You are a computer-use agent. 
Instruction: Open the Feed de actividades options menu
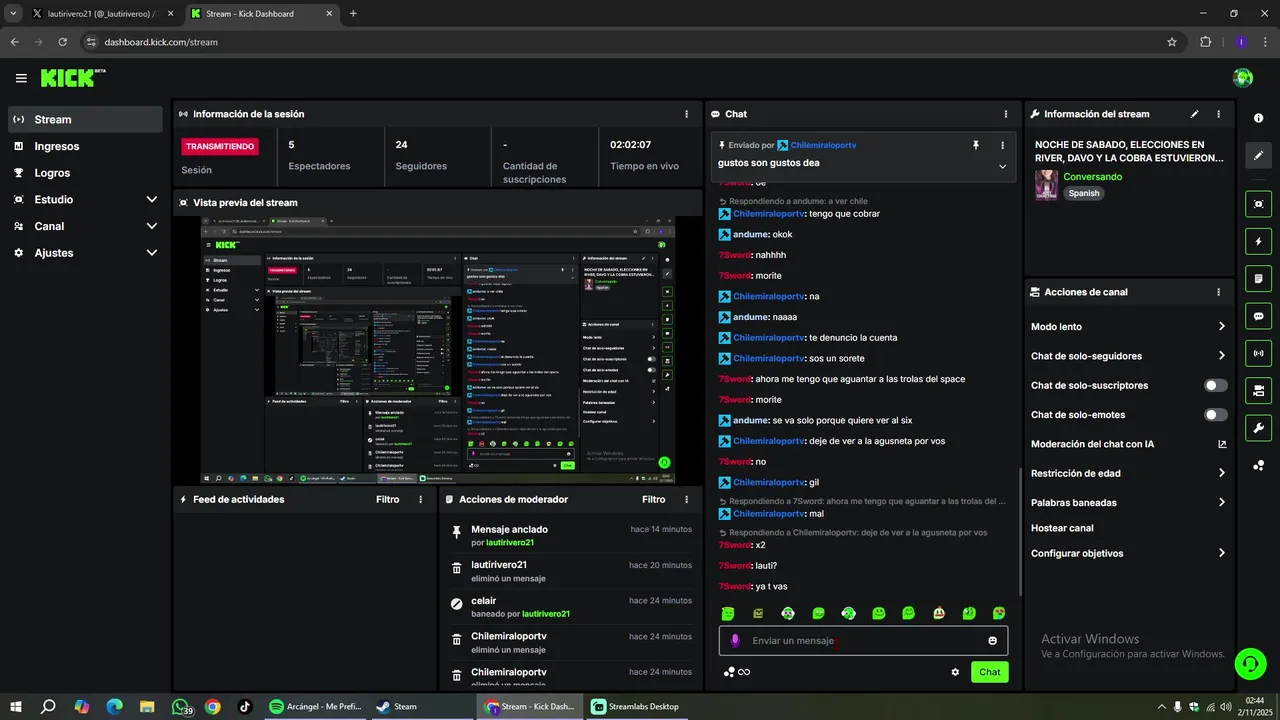pyautogui.click(x=420, y=499)
